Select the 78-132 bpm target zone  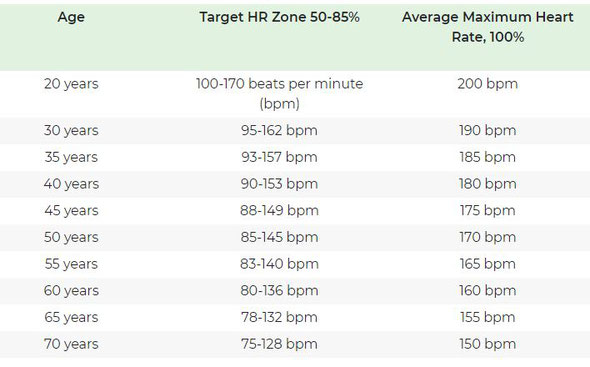280,317
